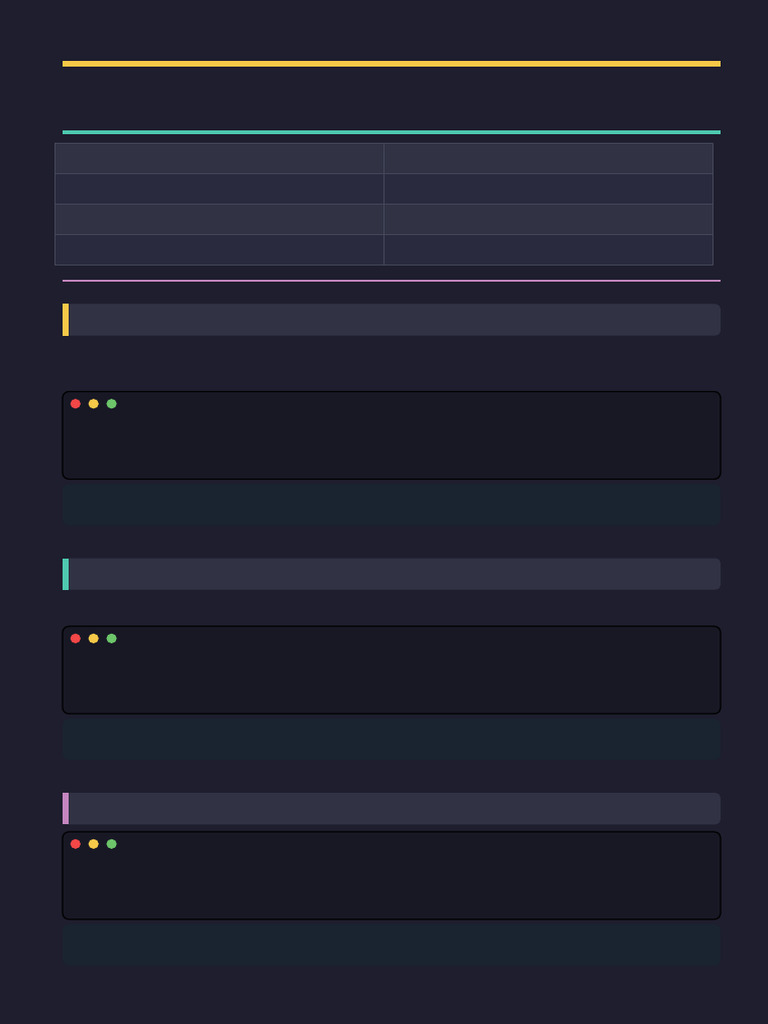Click the left cell of the table header row
Viewport: 768px width, 1024px height.
pyautogui.click(x=219, y=158)
